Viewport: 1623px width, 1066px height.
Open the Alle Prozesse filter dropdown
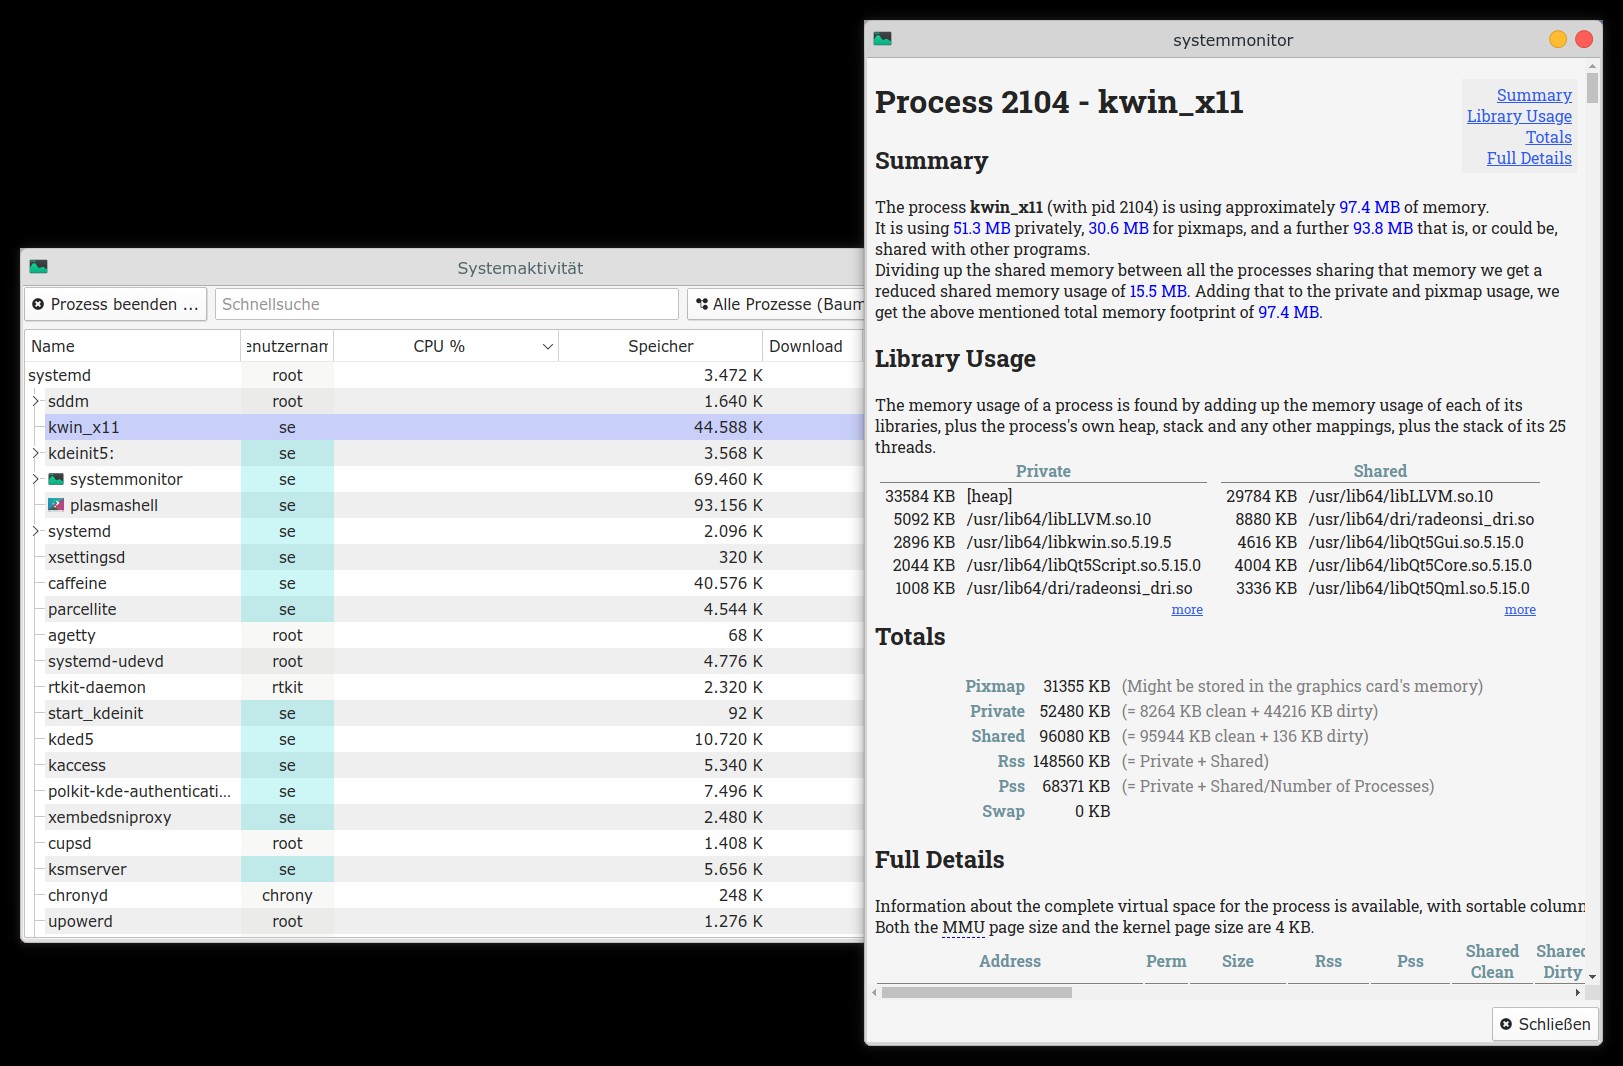777,304
